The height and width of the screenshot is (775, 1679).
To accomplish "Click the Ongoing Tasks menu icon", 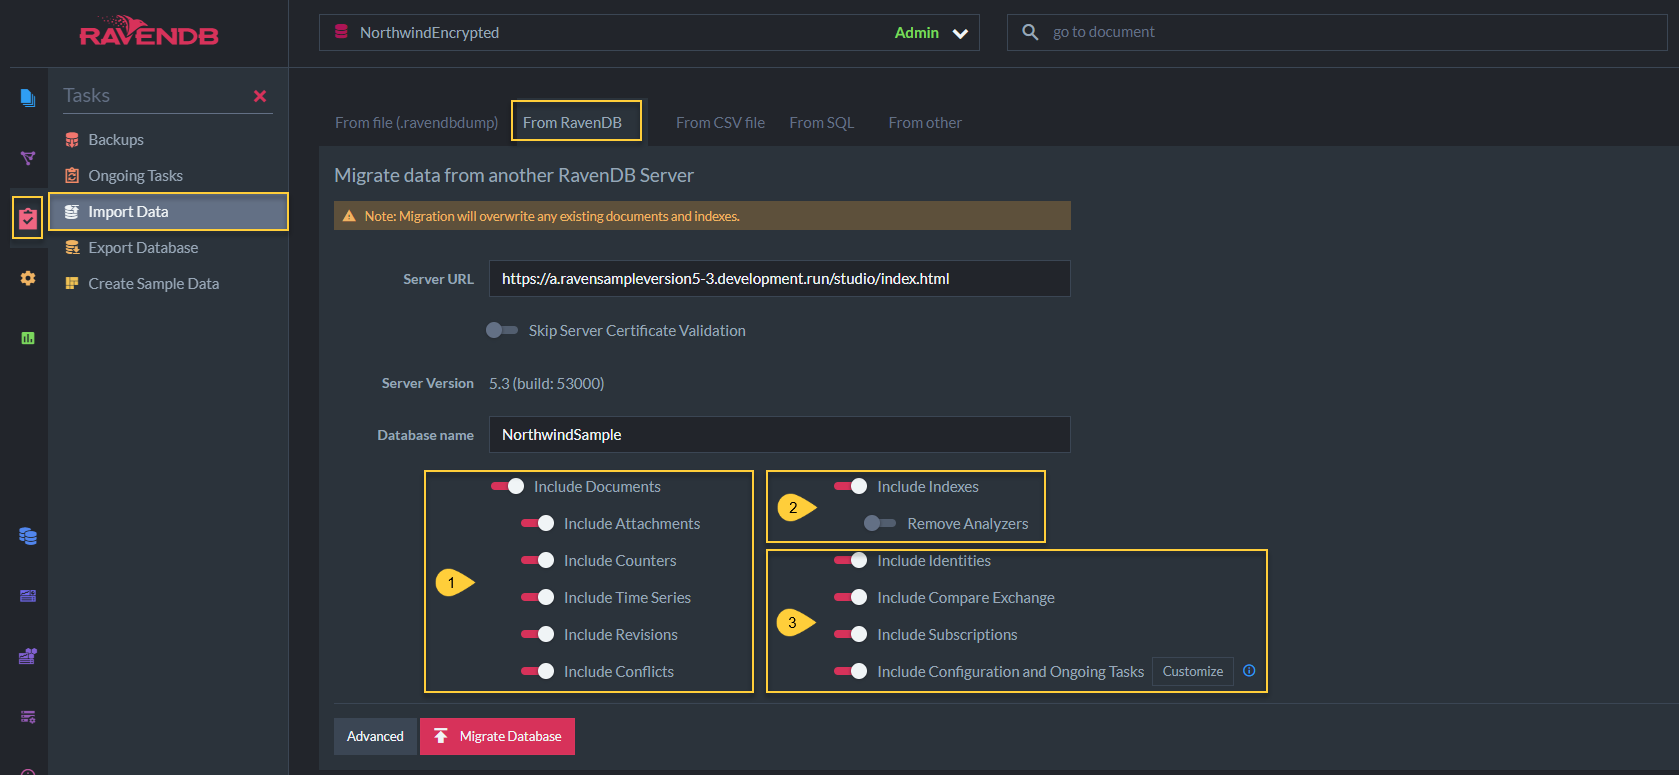I will point(72,176).
